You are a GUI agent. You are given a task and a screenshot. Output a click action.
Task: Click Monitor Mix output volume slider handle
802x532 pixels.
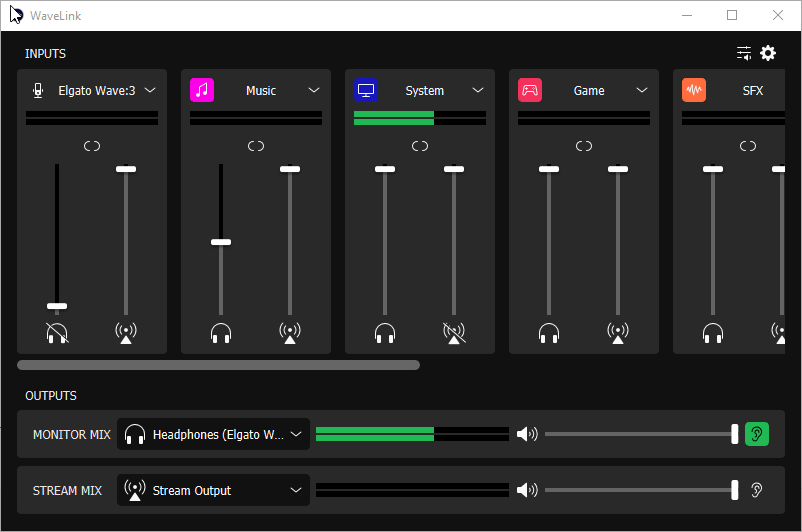coord(734,434)
